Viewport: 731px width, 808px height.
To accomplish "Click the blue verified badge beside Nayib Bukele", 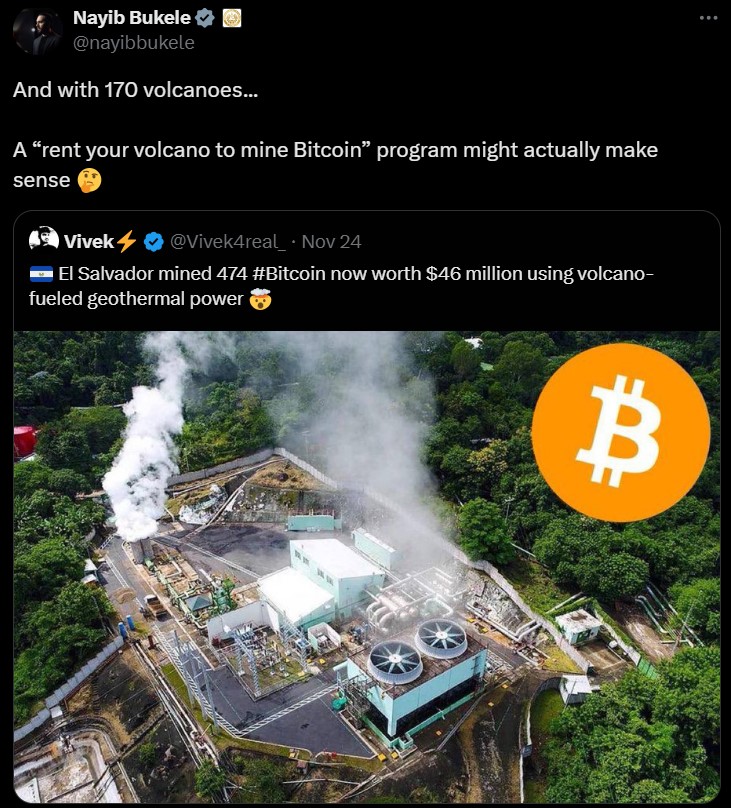I will coord(206,19).
